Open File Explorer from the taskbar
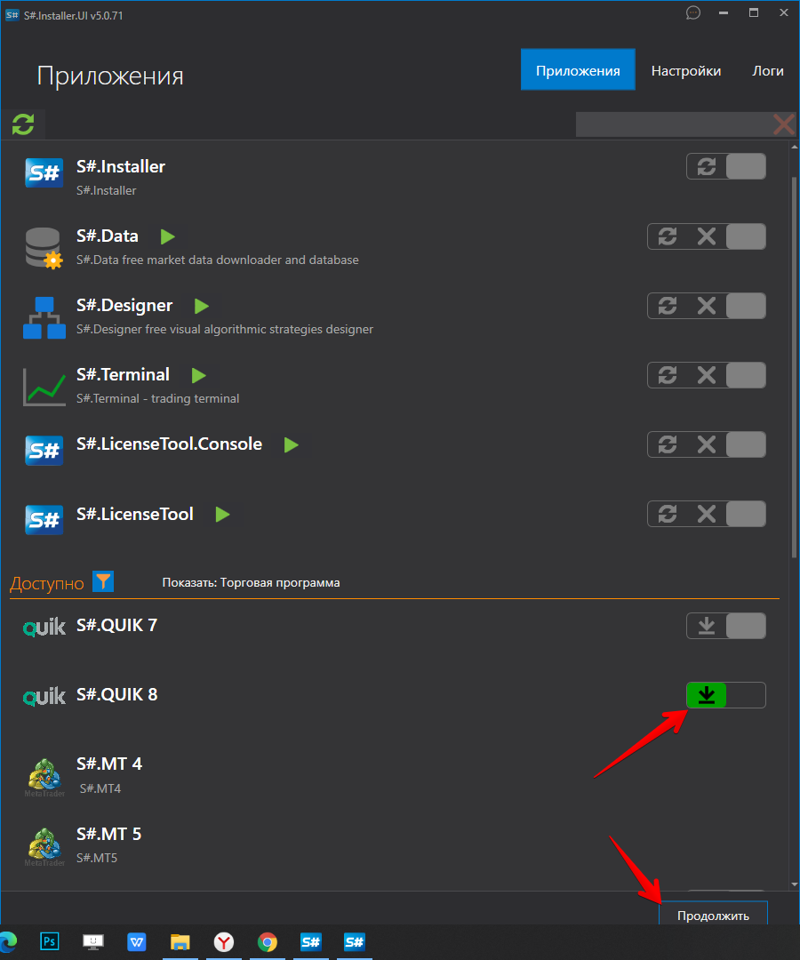Screen dimensions: 800x960 (x=180, y=942)
